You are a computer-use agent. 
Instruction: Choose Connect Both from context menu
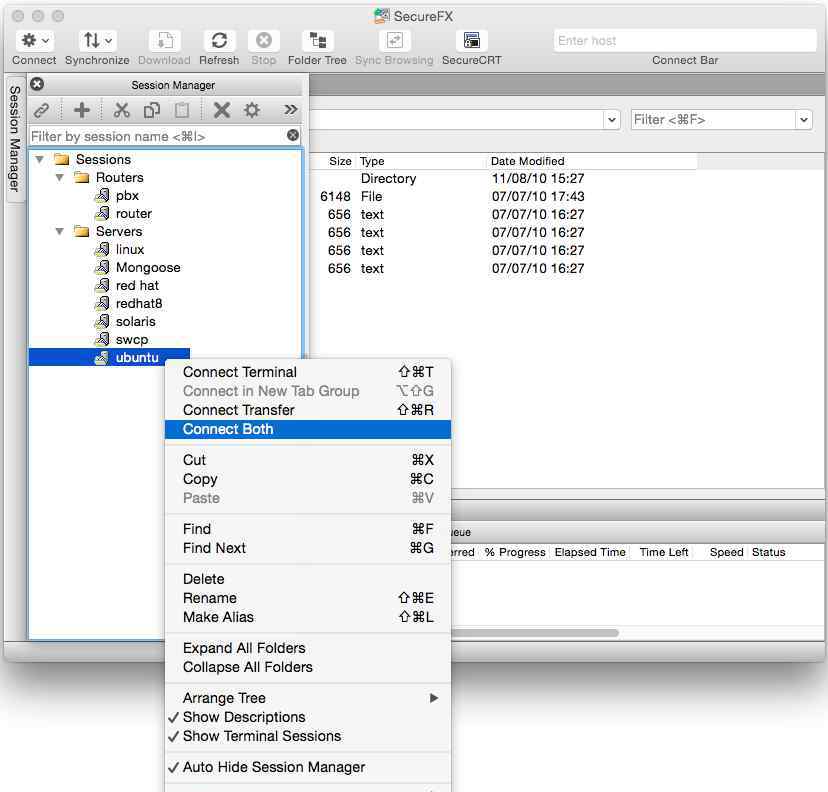tap(308, 429)
